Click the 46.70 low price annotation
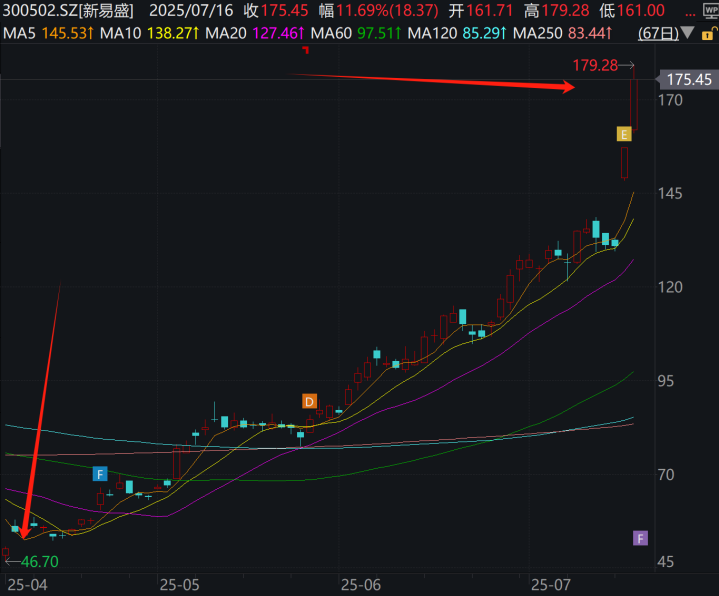The width and height of the screenshot is (719, 596). (40, 561)
